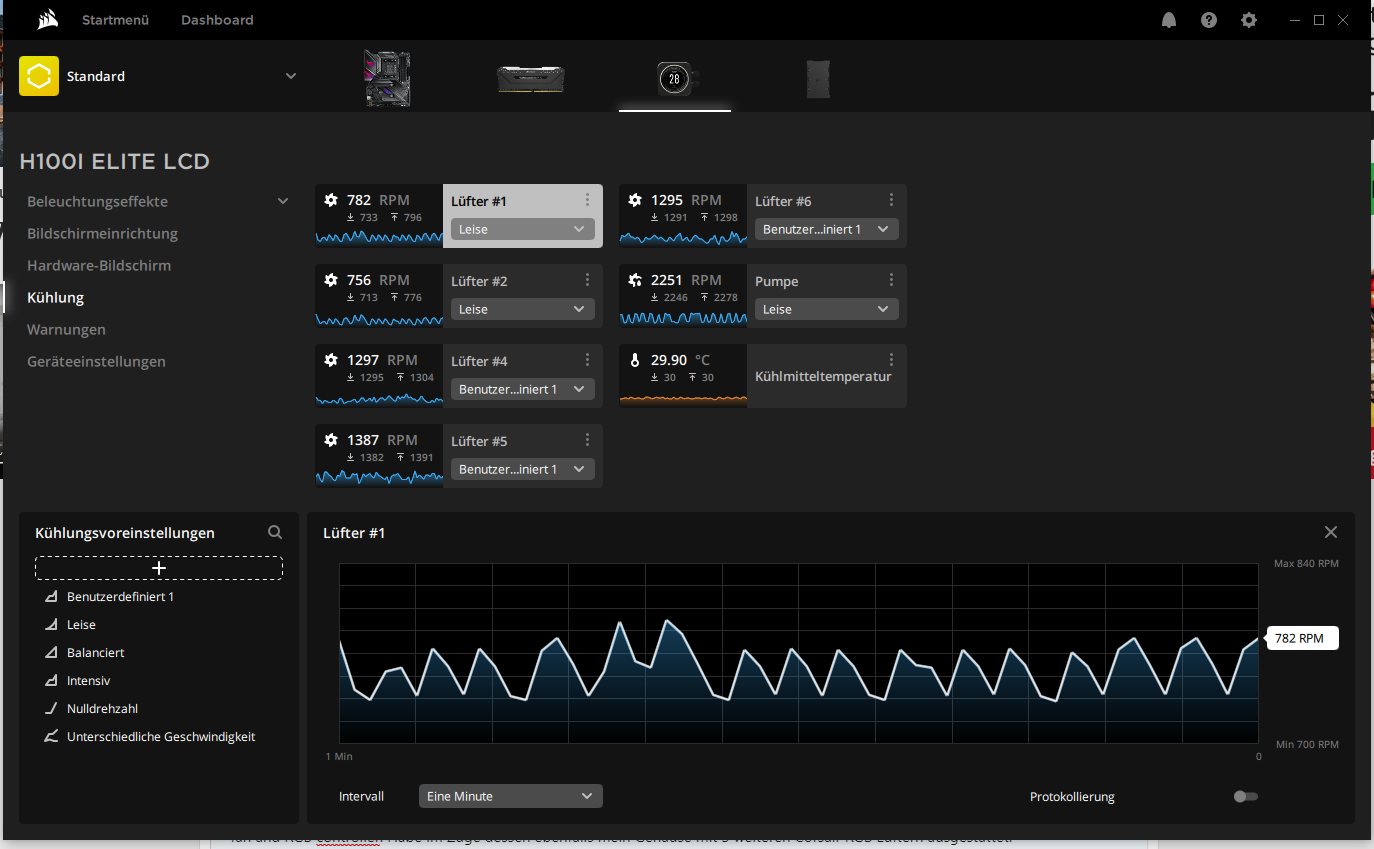
Task: Select the motherboard device thumbnail
Action: click(x=387, y=78)
